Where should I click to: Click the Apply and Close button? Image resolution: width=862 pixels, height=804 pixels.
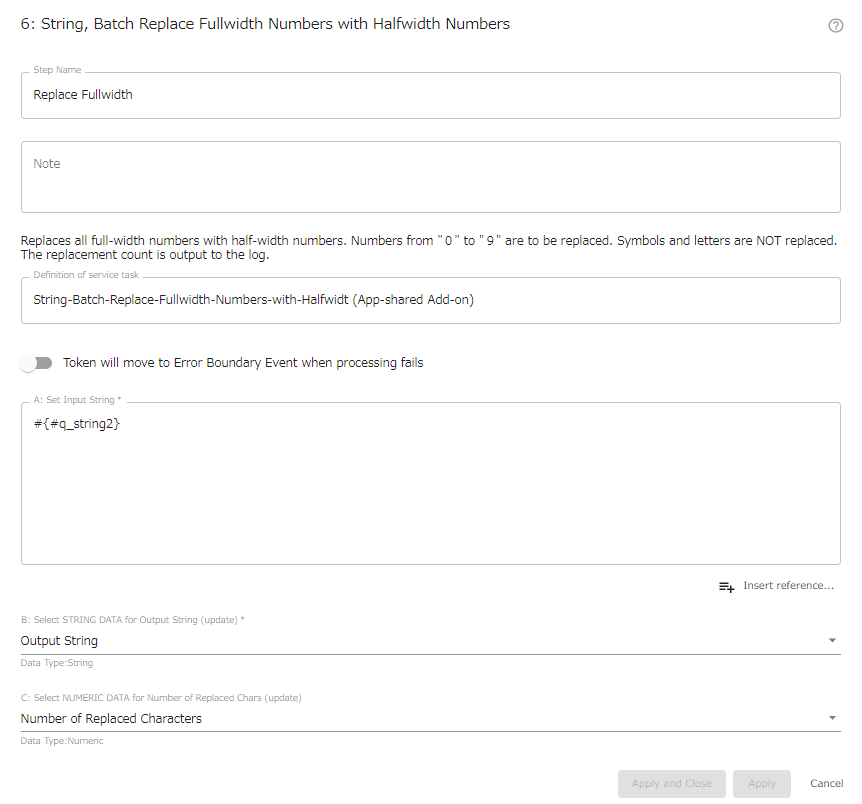click(671, 783)
